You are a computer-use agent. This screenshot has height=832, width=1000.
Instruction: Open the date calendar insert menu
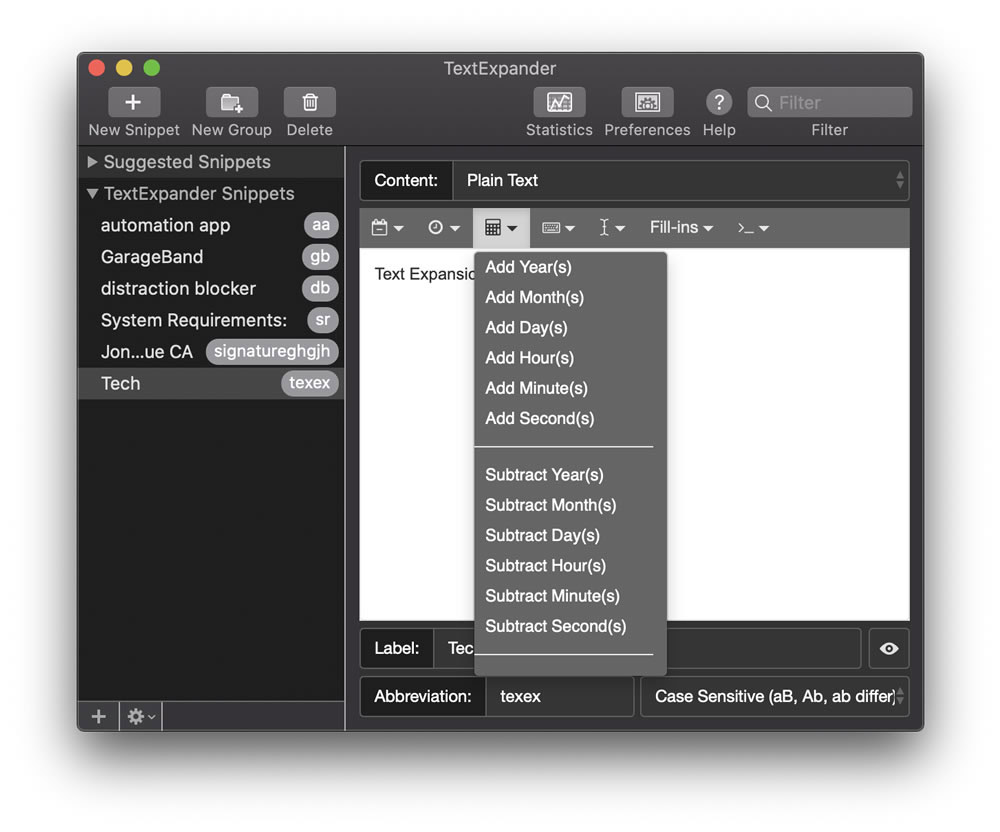pos(387,228)
